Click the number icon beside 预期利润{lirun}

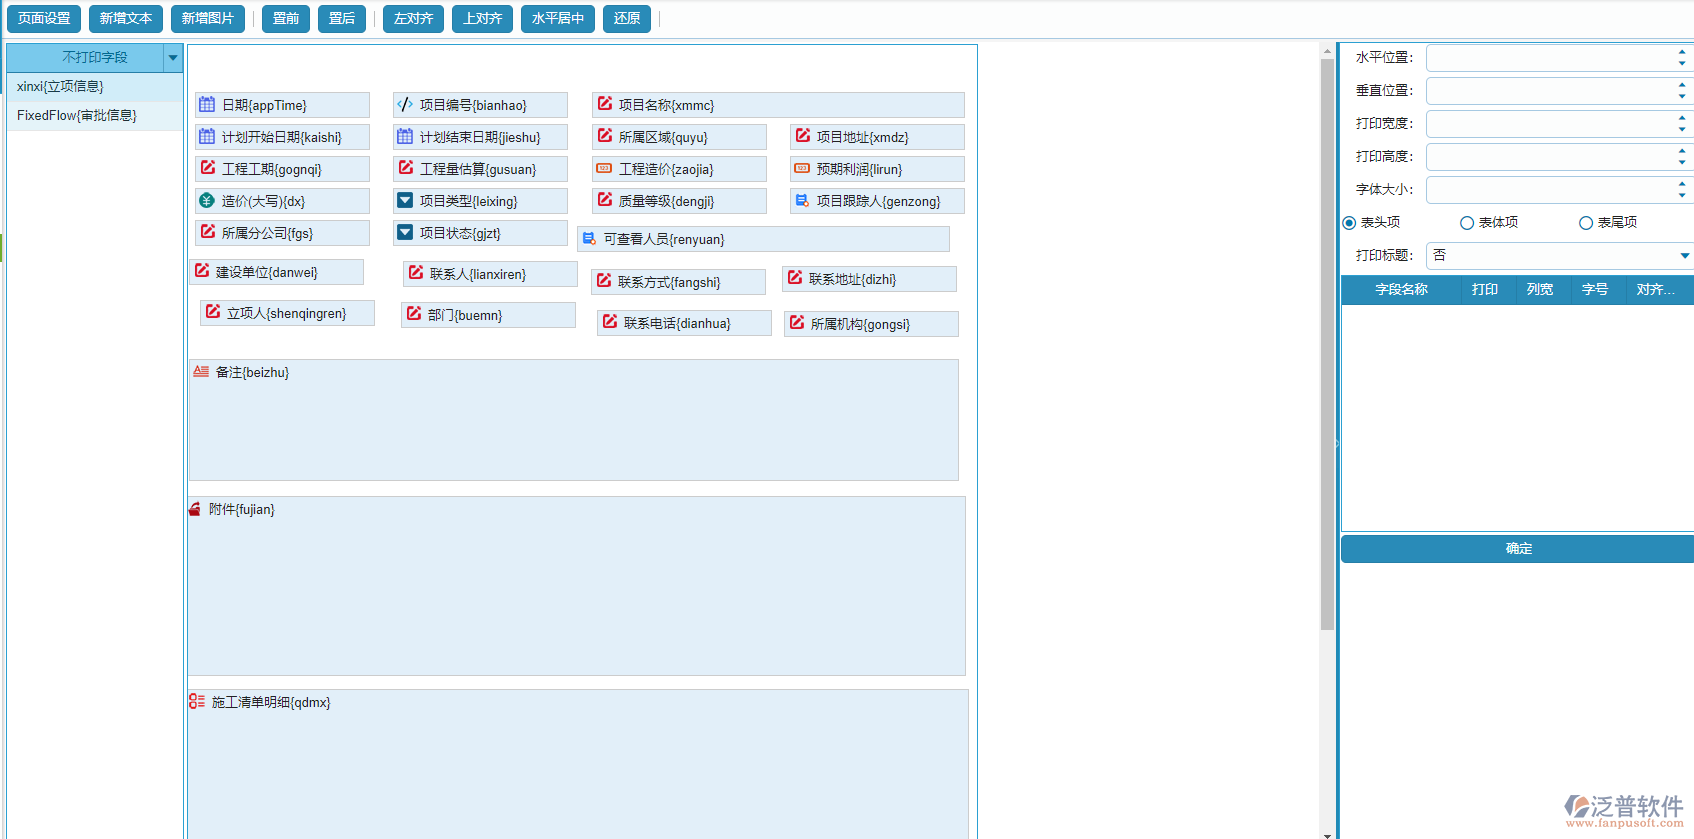802,168
